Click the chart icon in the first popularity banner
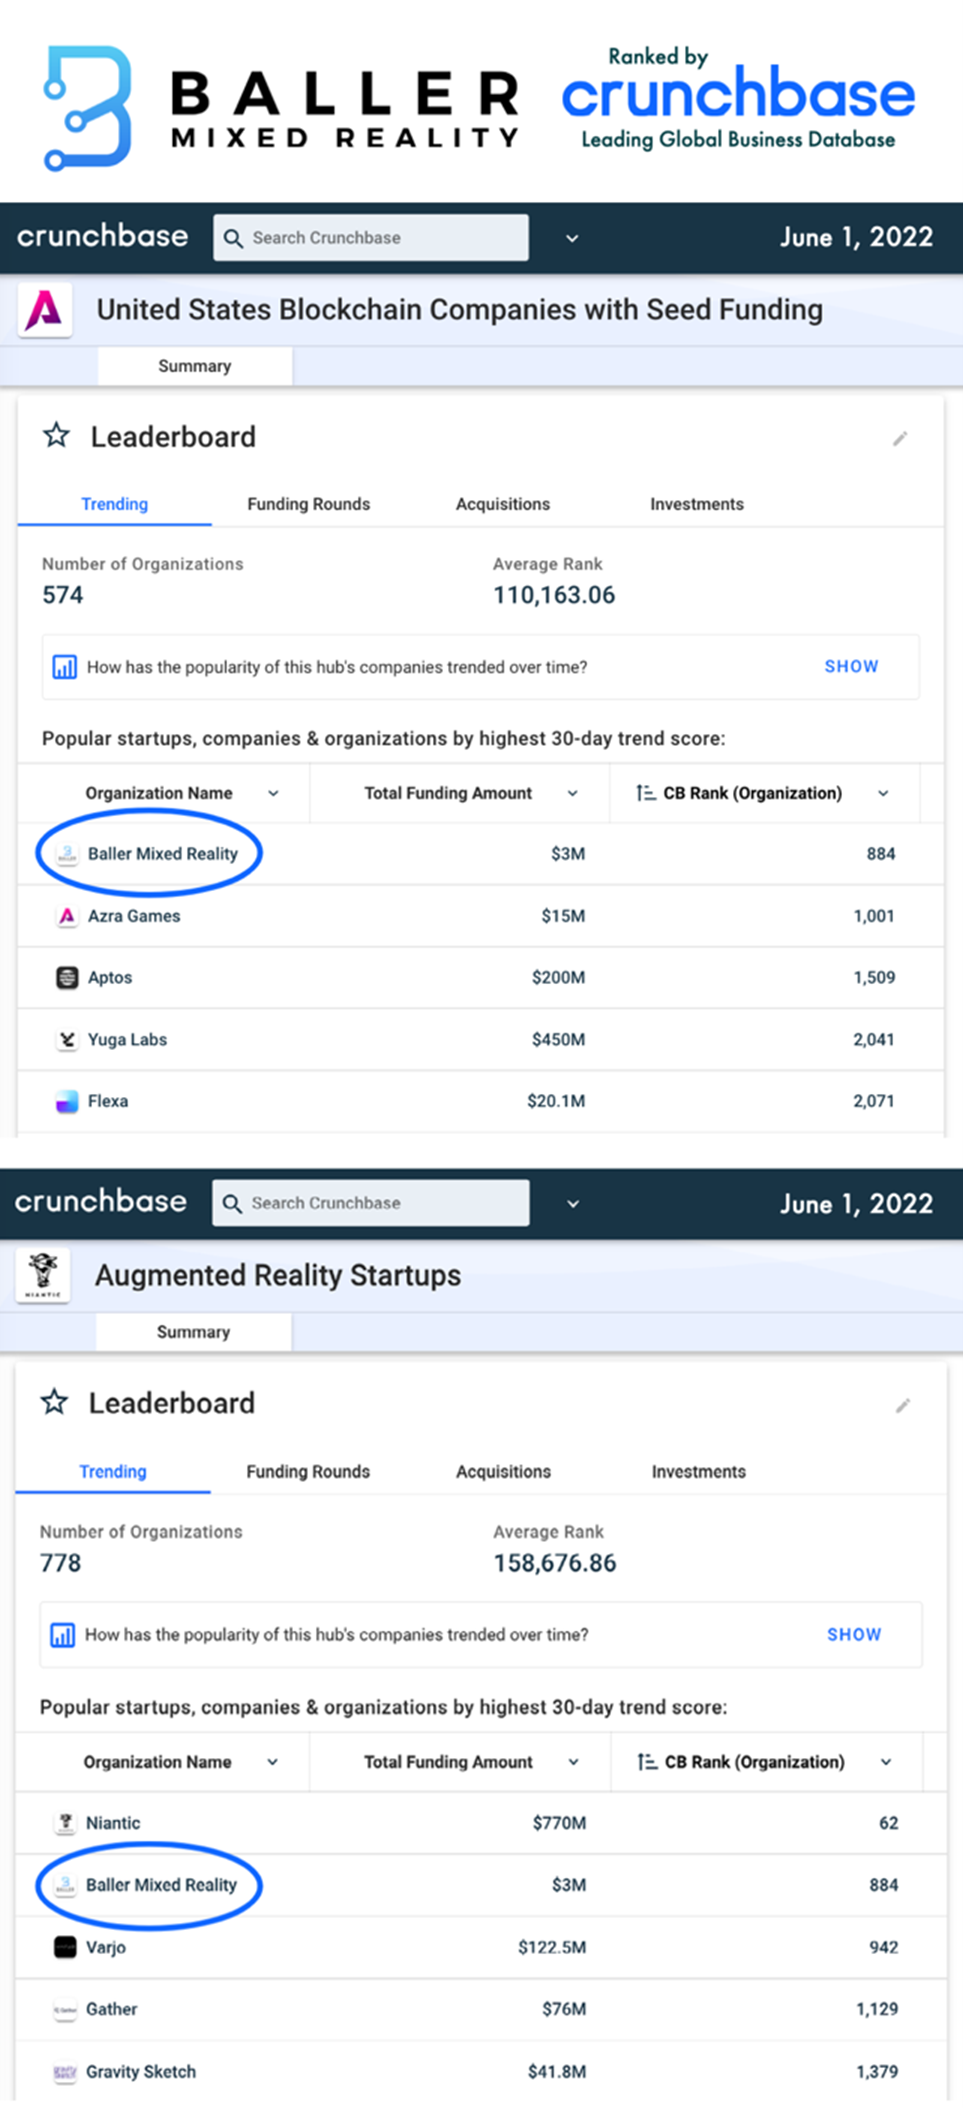 click(x=64, y=667)
